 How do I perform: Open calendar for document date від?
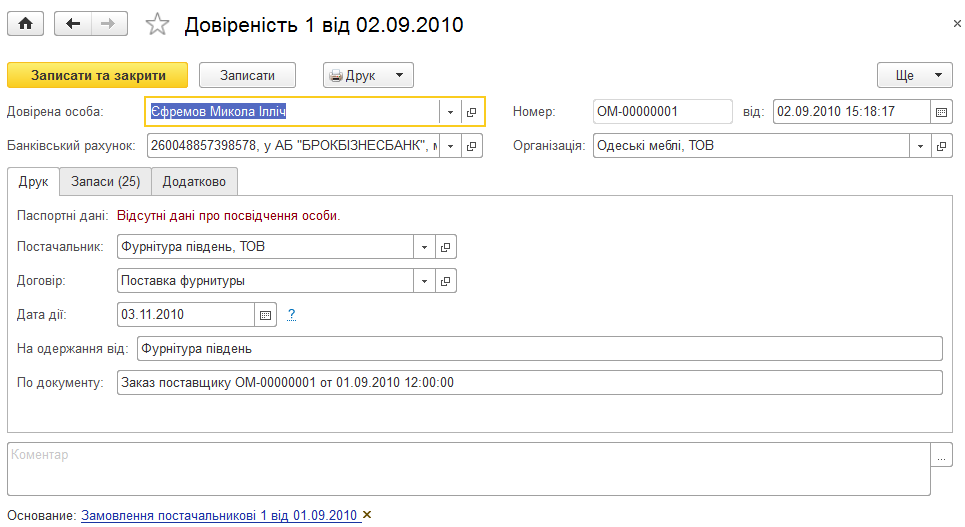(x=941, y=112)
